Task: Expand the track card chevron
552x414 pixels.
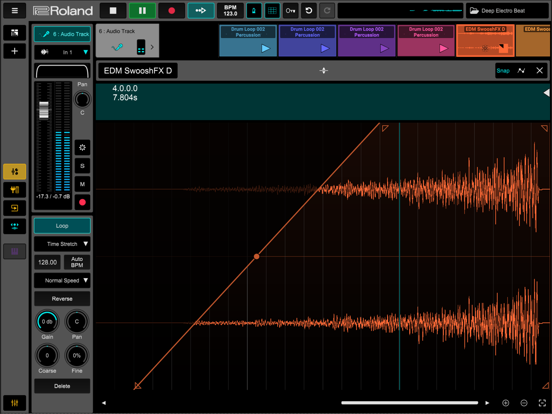Action: pos(152,47)
